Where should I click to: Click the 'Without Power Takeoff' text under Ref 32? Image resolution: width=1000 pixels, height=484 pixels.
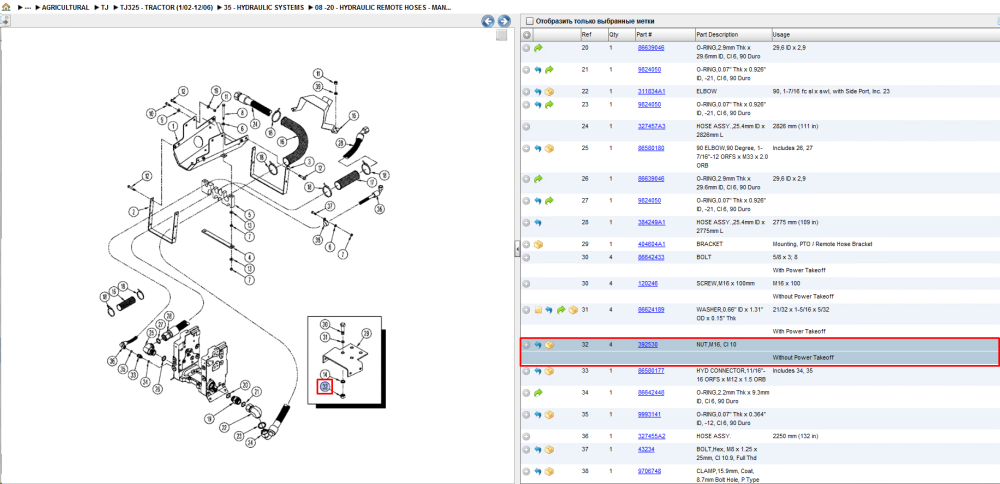click(x=803, y=358)
